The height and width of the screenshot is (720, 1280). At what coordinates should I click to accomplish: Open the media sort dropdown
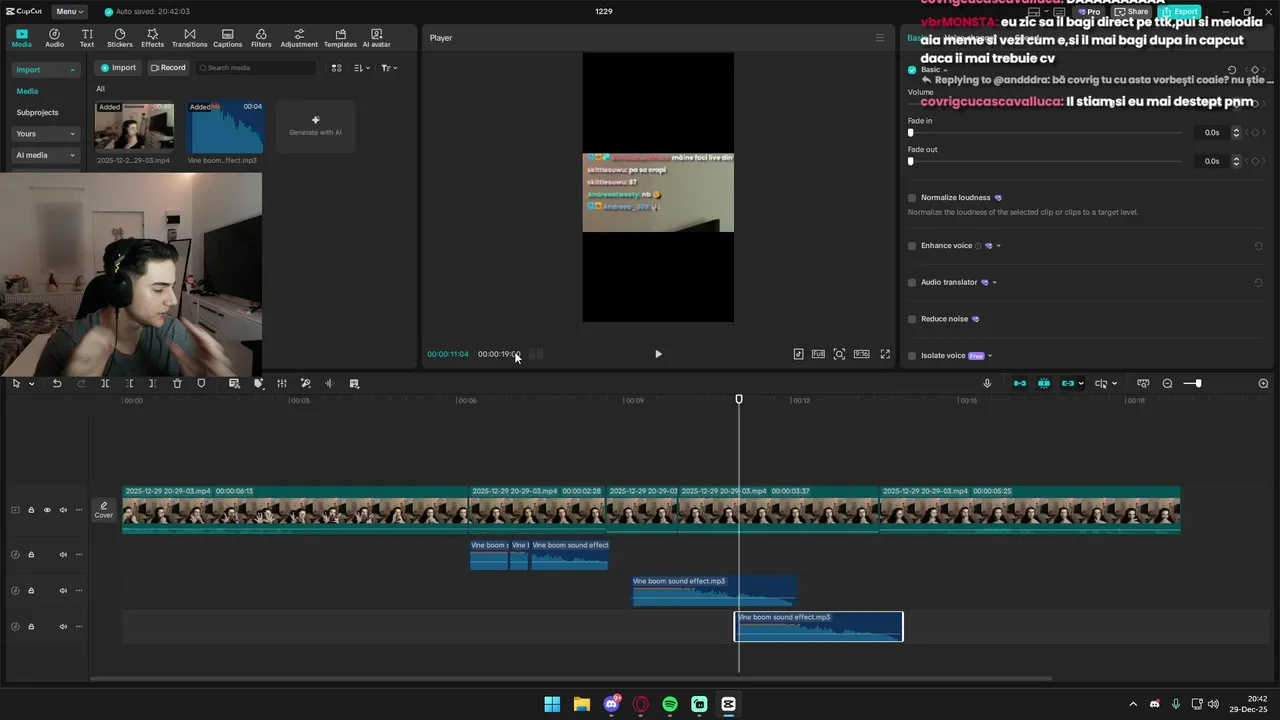pyautogui.click(x=362, y=68)
